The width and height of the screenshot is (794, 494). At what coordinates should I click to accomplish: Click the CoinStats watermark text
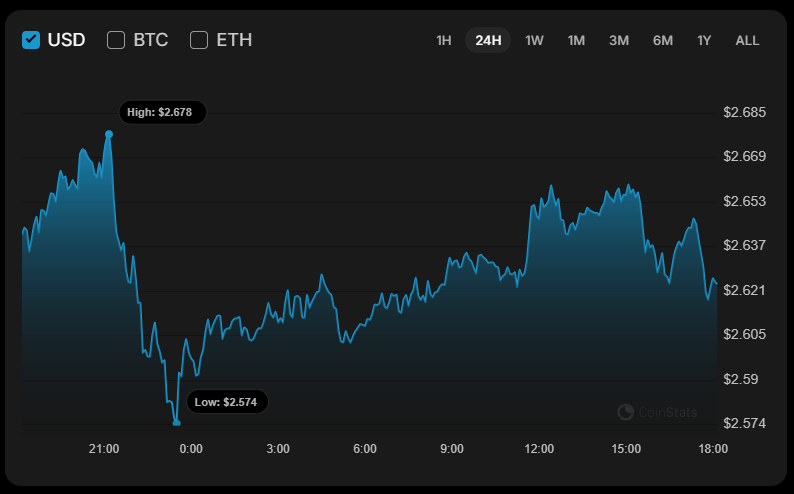coord(669,411)
